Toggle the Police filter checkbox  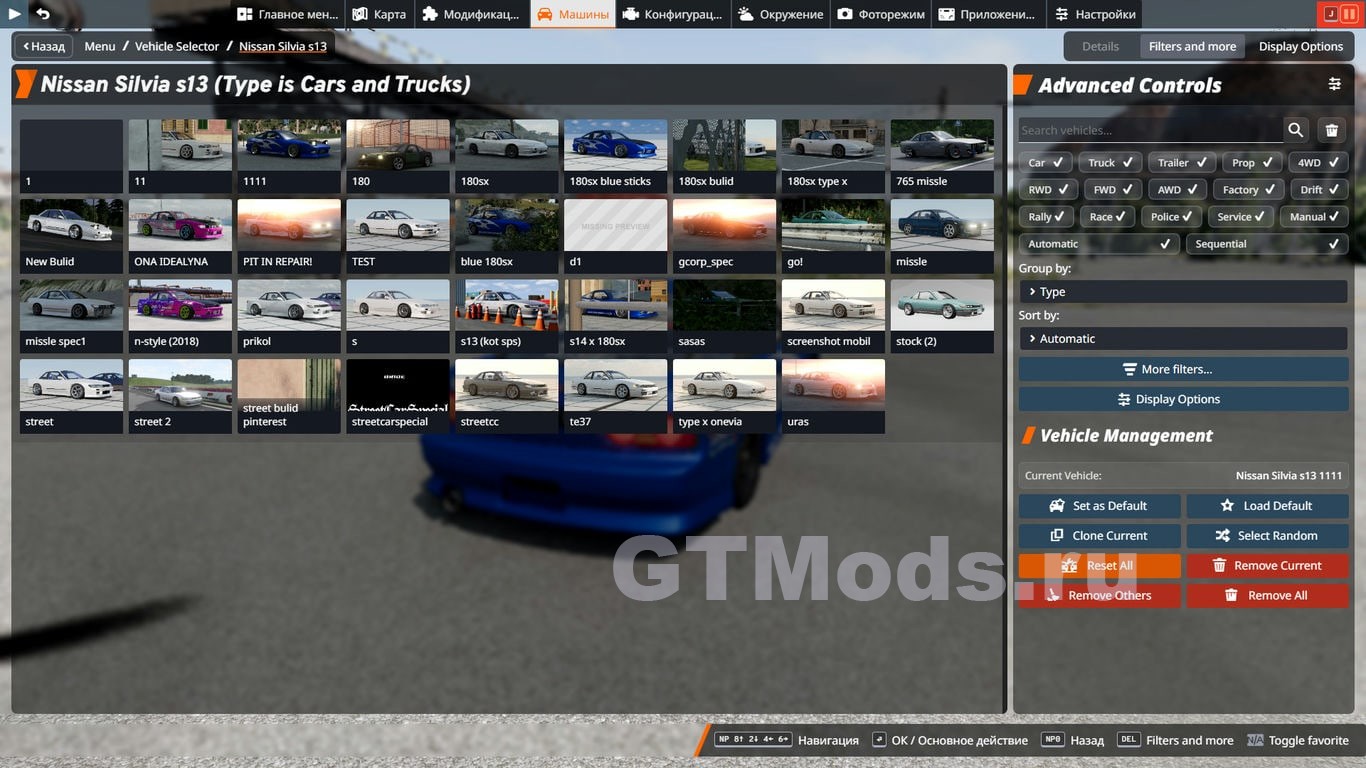tap(1172, 216)
